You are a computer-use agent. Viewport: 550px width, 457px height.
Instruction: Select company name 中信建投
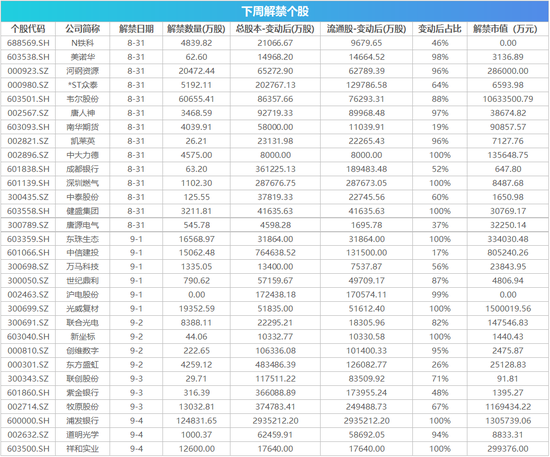[x=82, y=253]
